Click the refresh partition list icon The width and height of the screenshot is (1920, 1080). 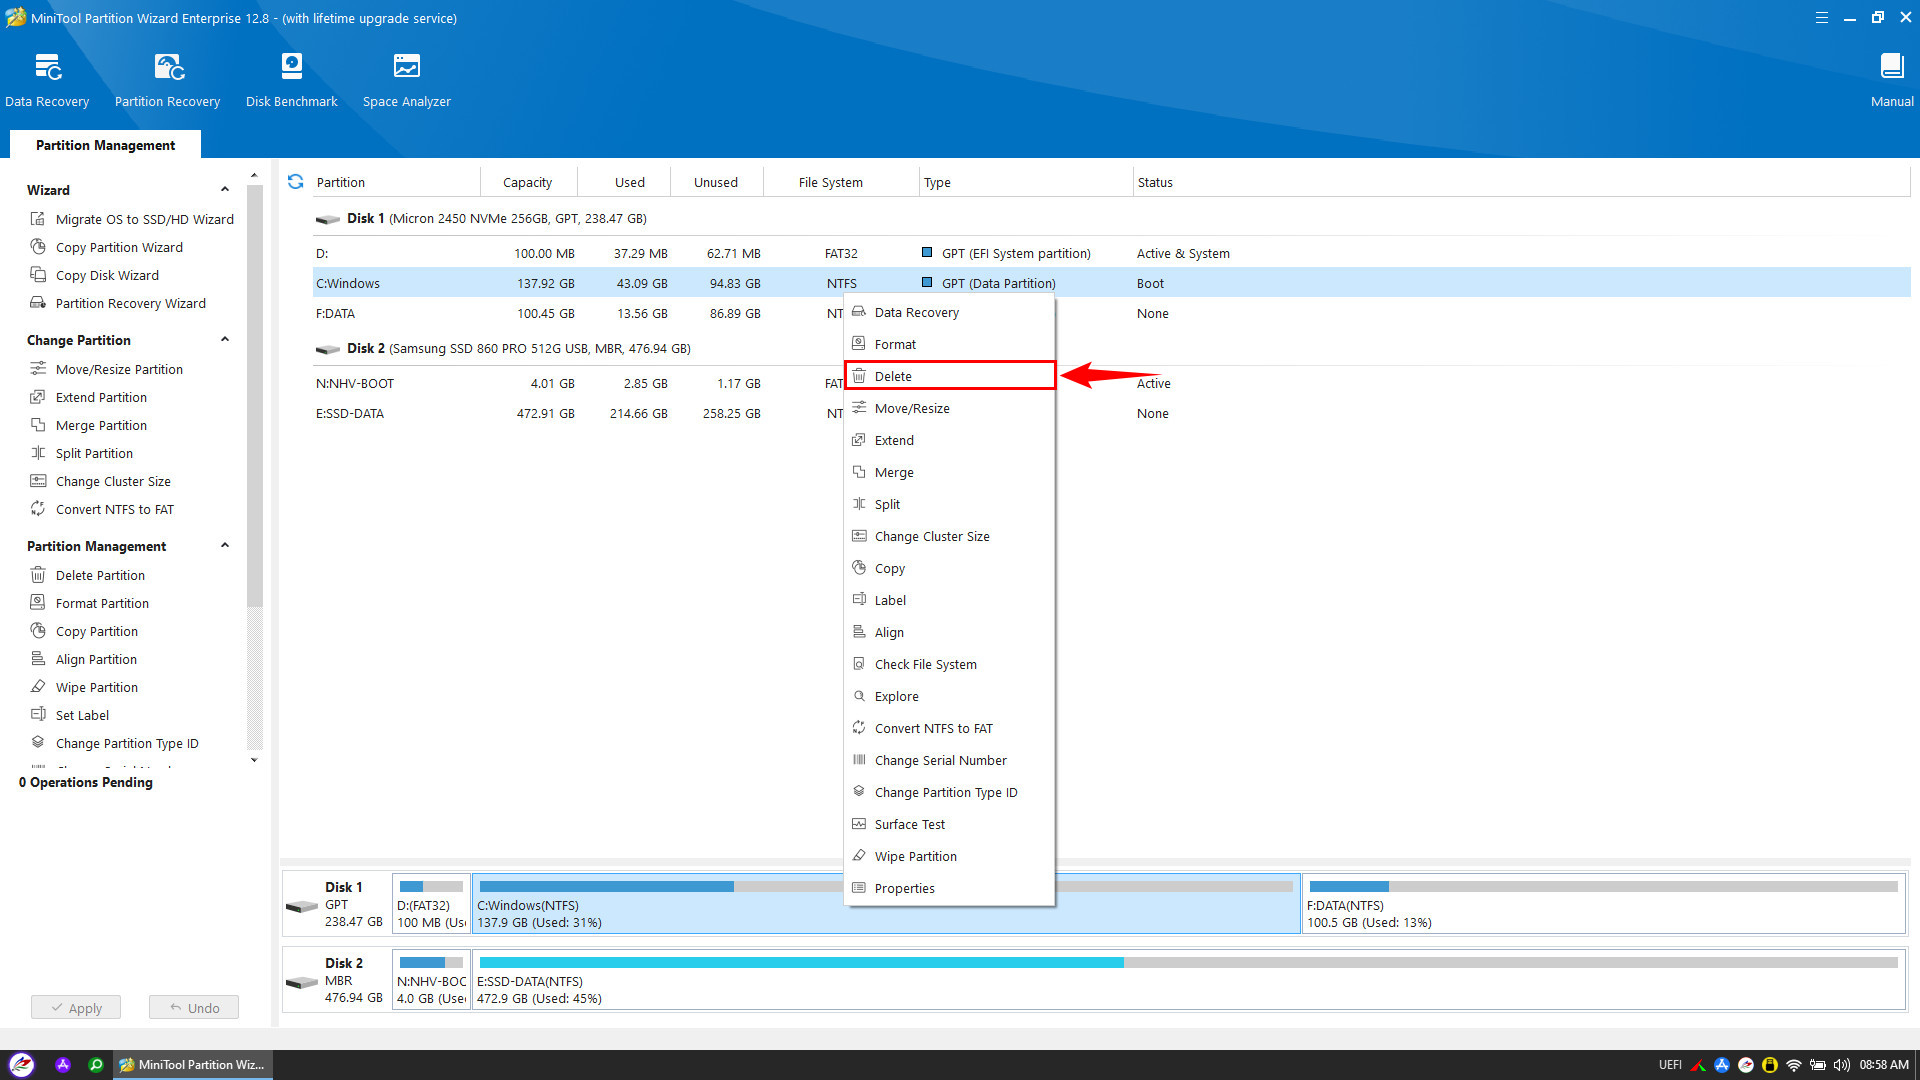295,182
